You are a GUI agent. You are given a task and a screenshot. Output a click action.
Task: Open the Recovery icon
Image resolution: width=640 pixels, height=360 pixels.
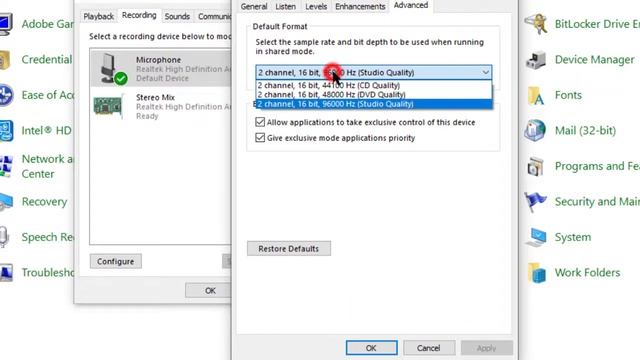click(x=6, y=202)
